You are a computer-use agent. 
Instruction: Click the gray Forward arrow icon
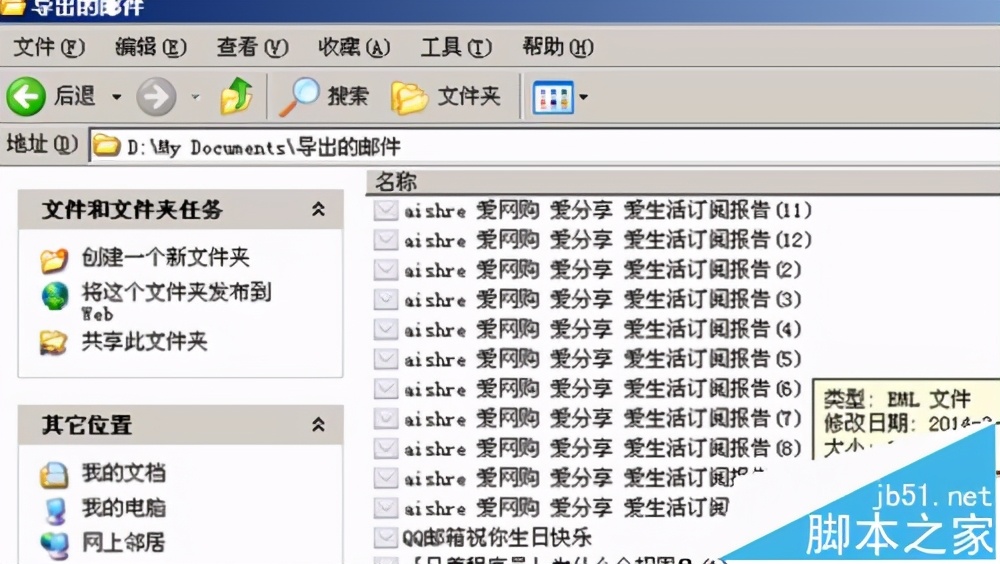[x=156, y=97]
